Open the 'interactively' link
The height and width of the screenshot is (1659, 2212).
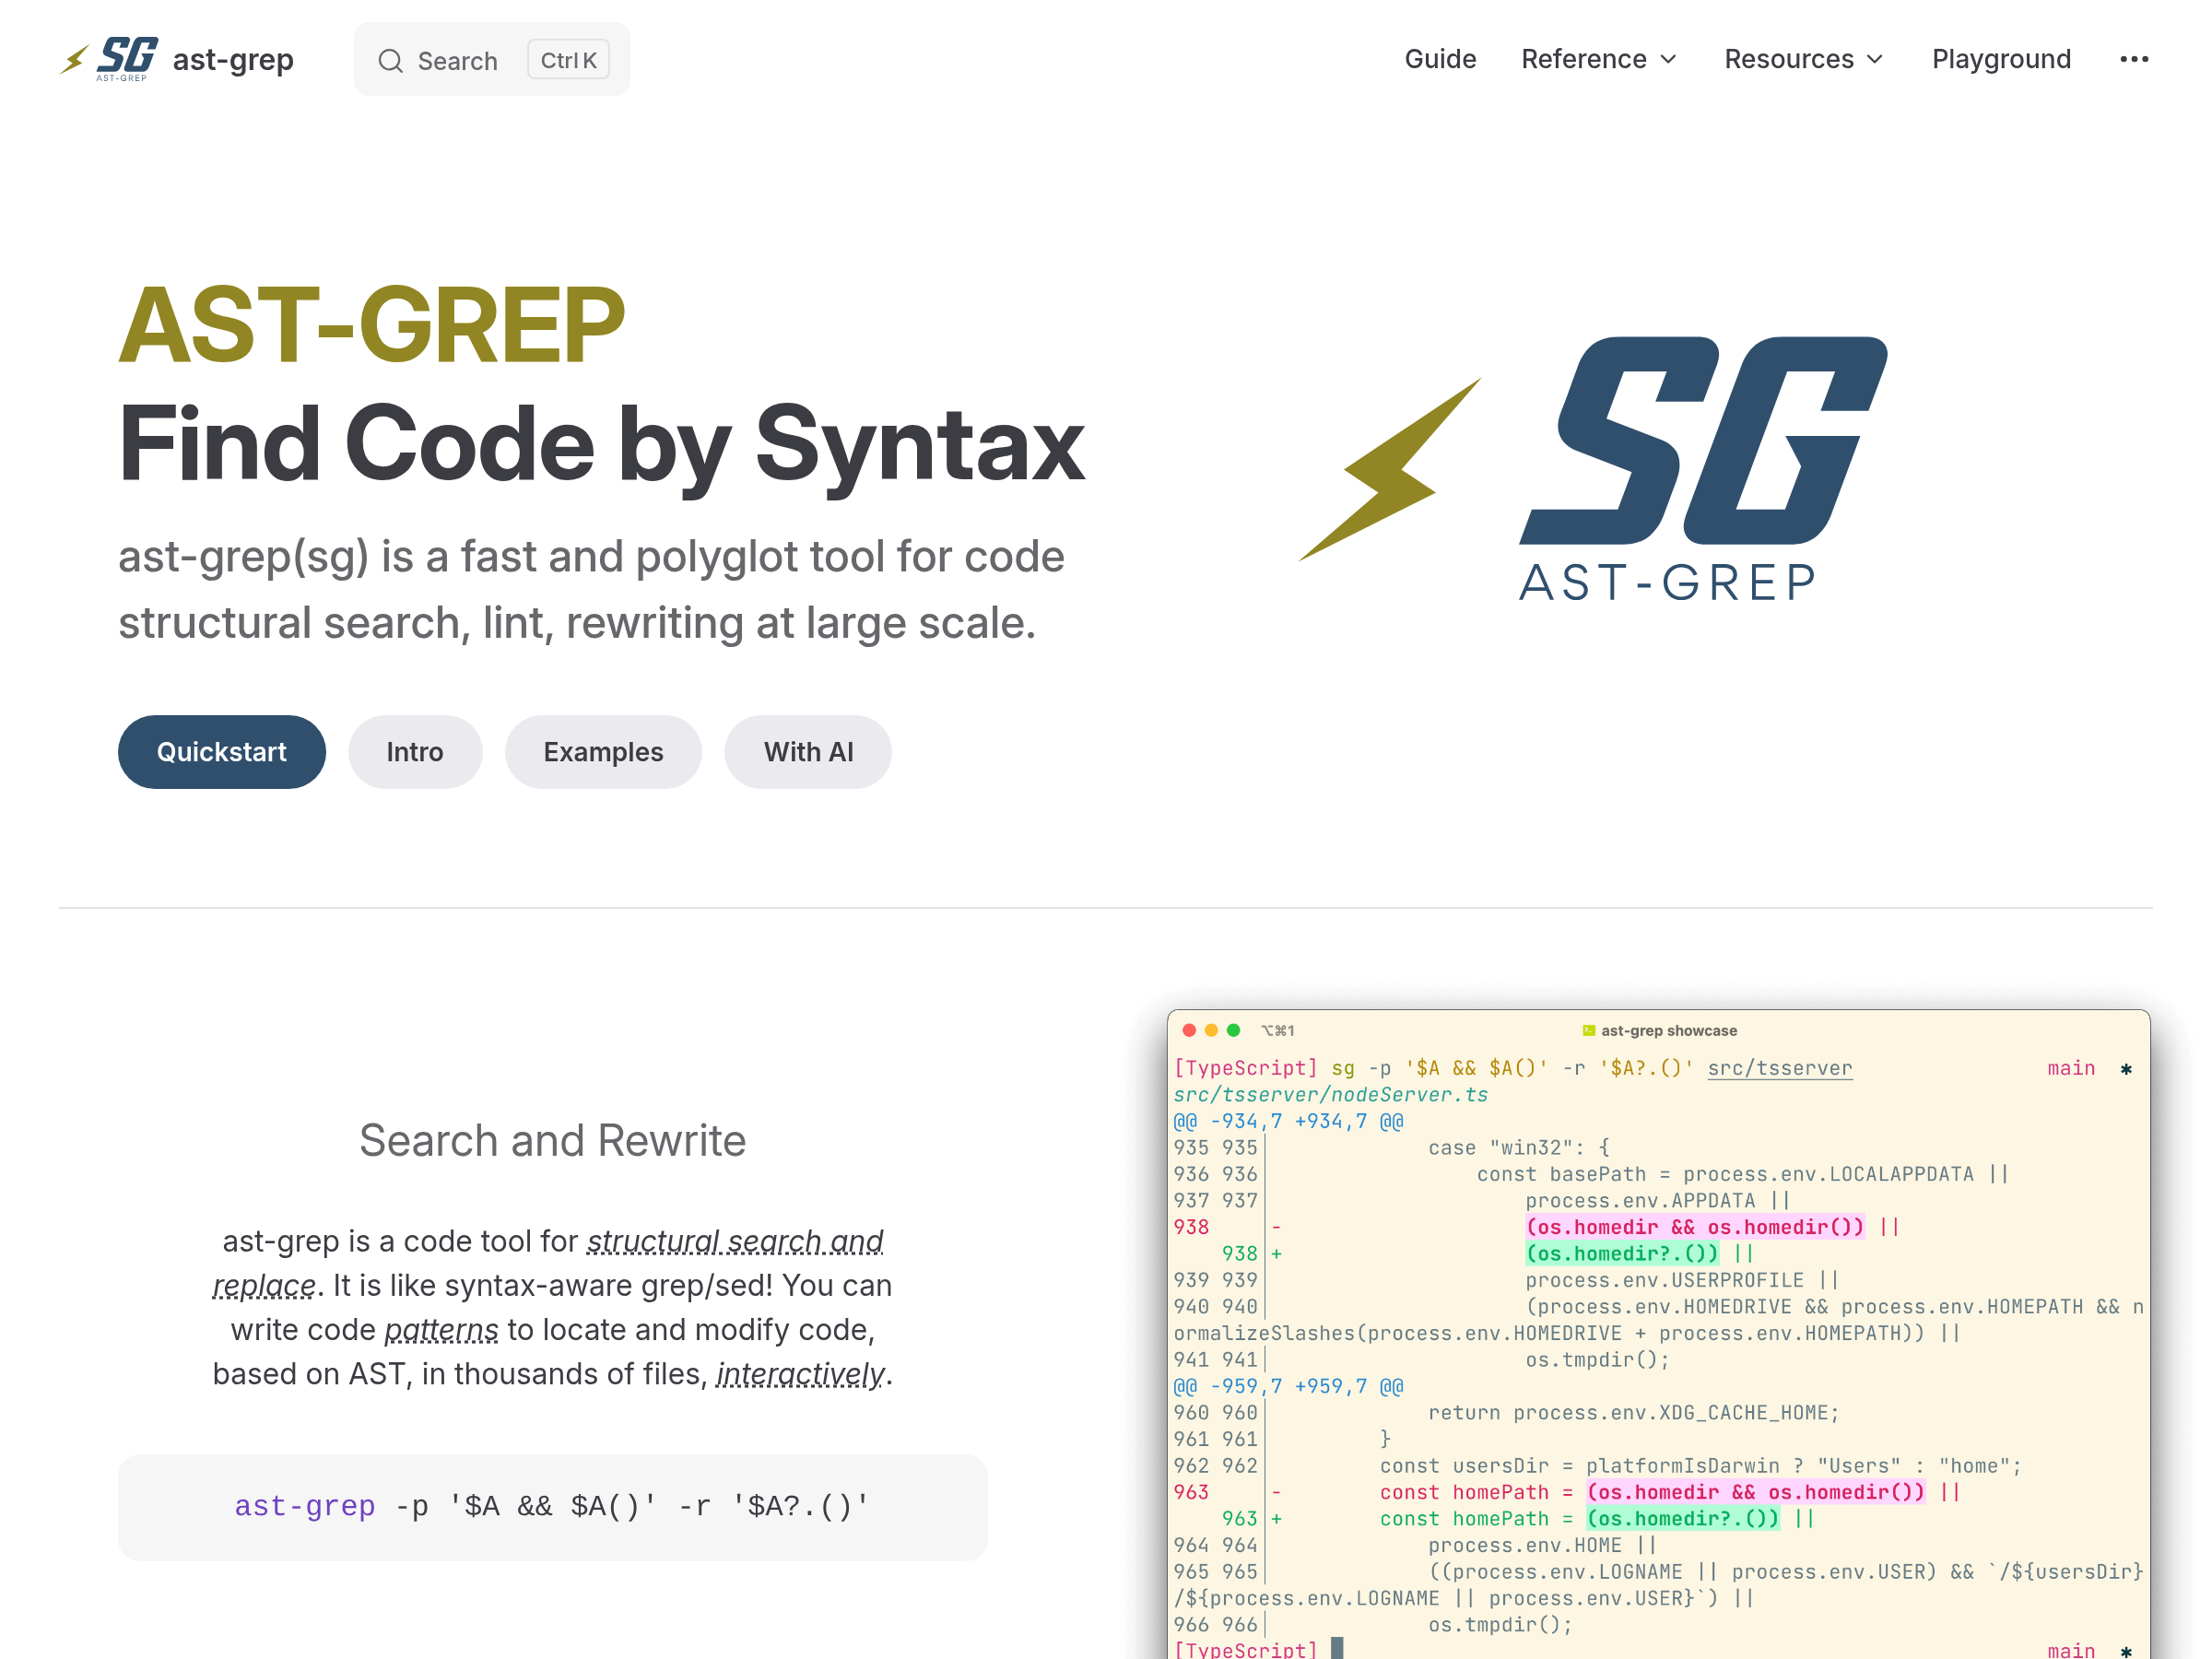tap(800, 1374)
